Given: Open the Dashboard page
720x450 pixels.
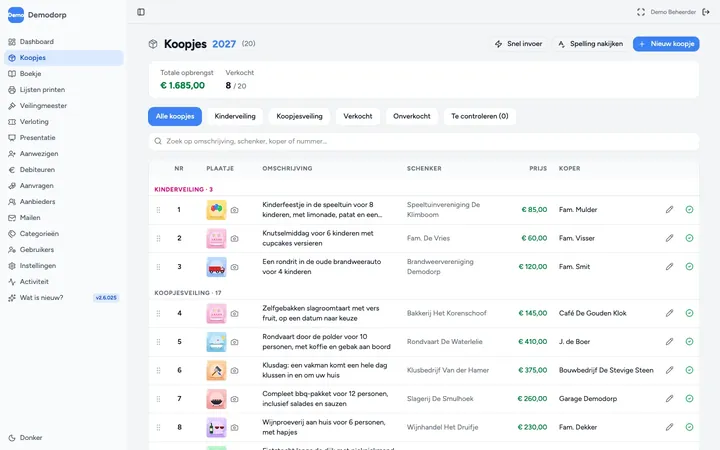Looking at the screenshot, I should tap(64, 42).
